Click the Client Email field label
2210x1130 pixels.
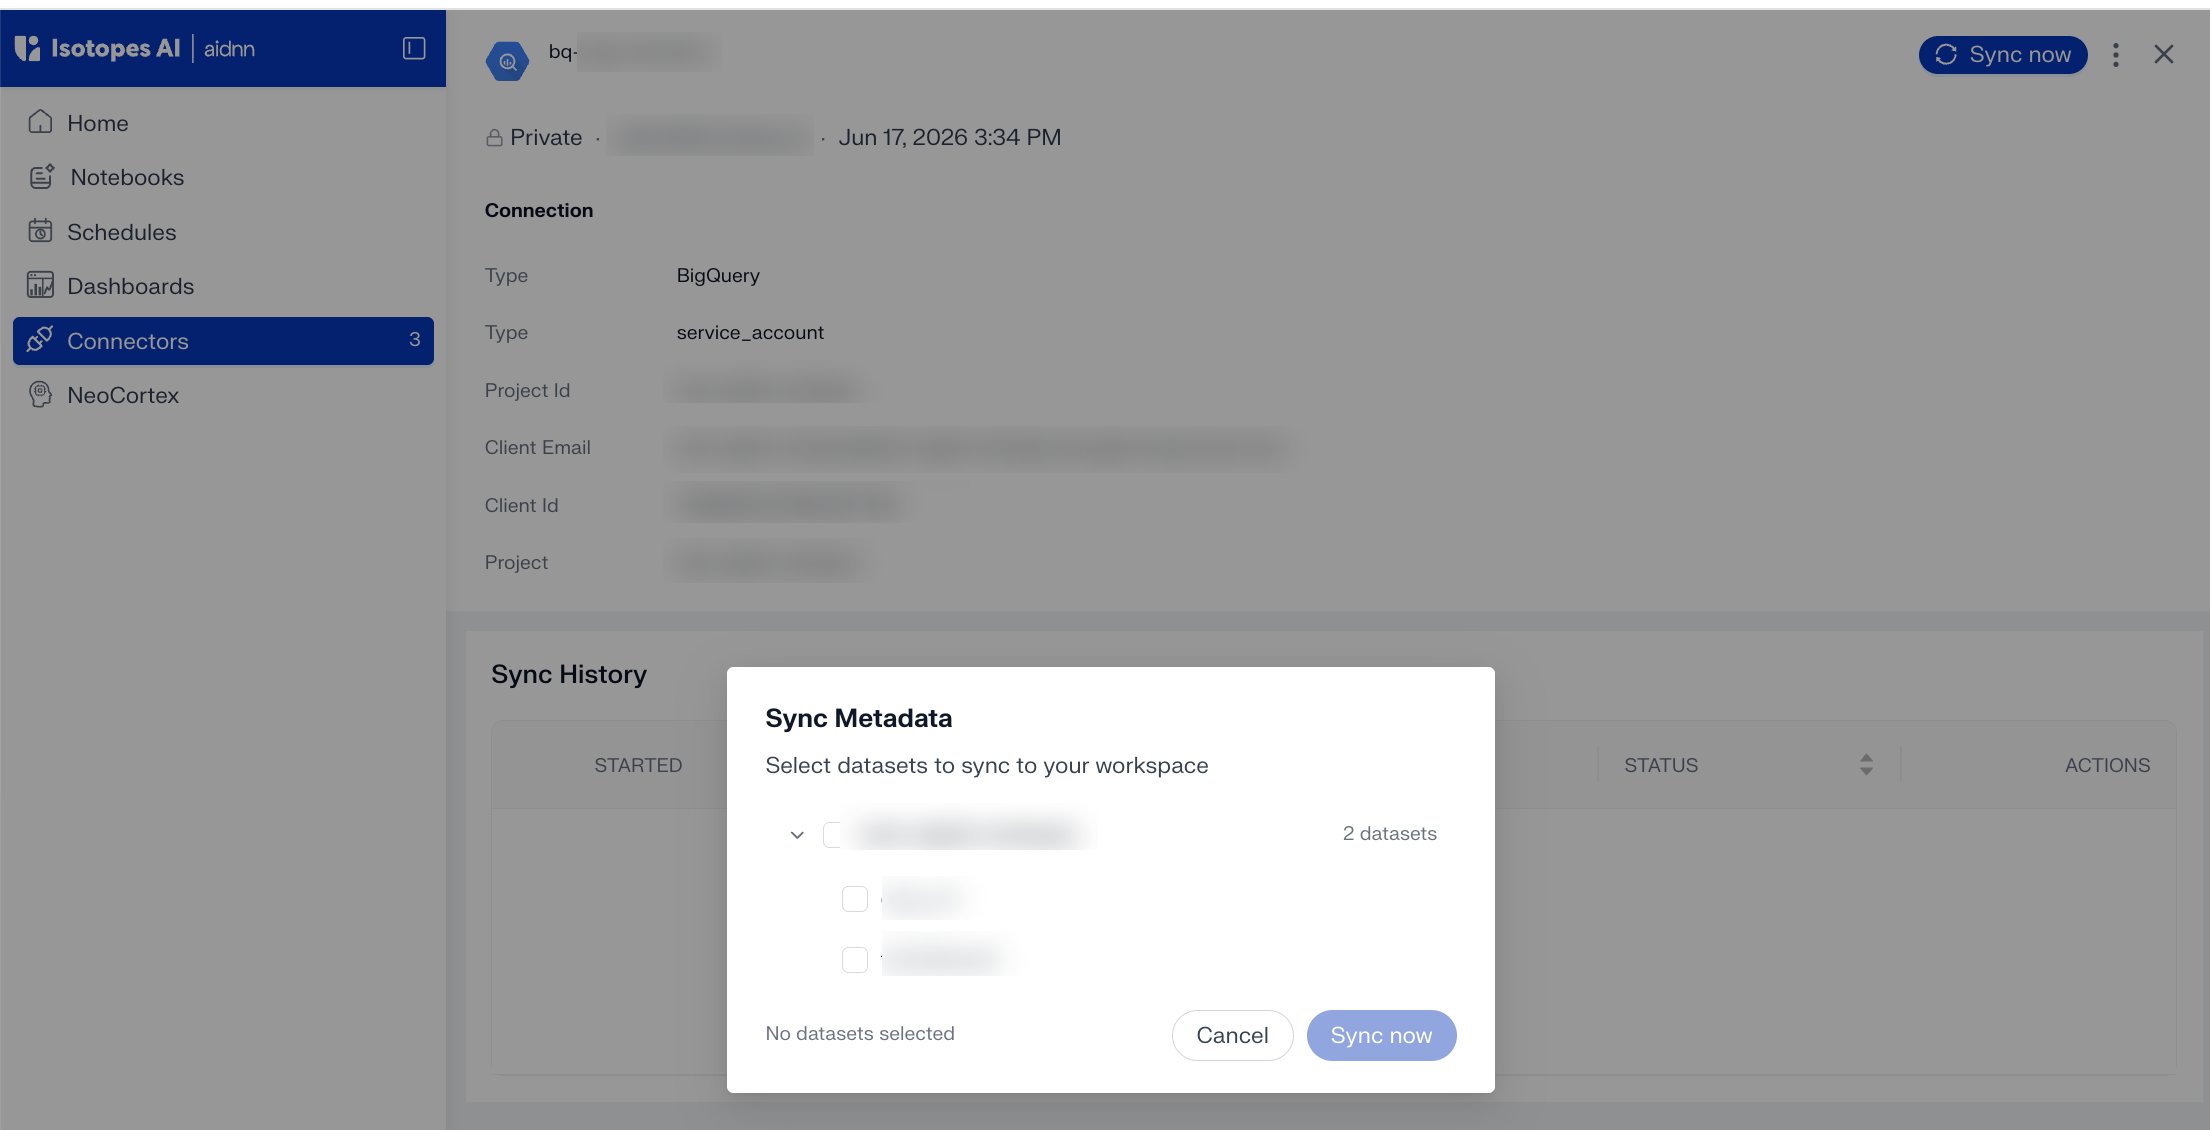click(x=538, y=447)
